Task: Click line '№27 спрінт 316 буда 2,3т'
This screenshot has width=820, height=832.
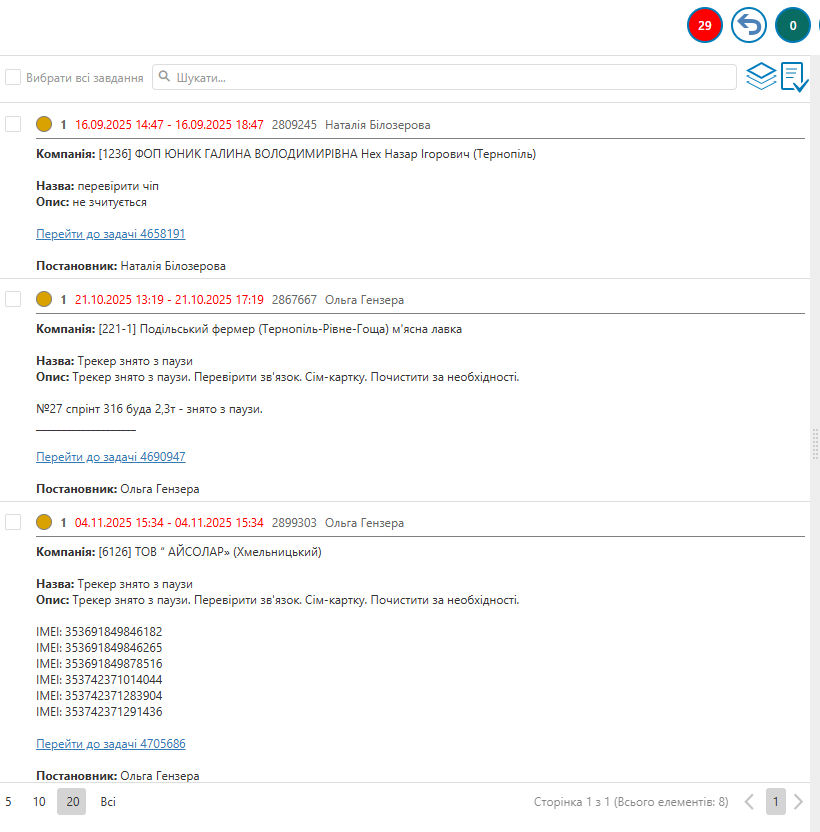Action: (106, 409)
